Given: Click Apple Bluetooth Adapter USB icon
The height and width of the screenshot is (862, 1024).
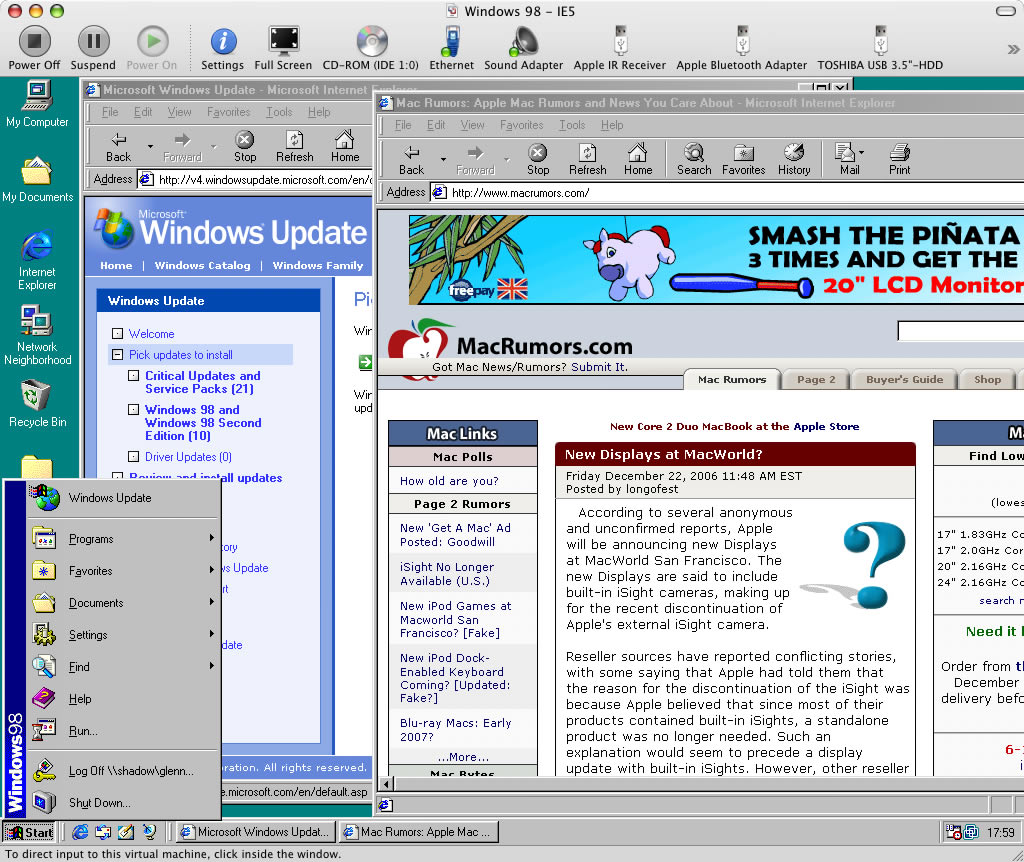Looking at the screenshot, I should click(x=742, y=48).
